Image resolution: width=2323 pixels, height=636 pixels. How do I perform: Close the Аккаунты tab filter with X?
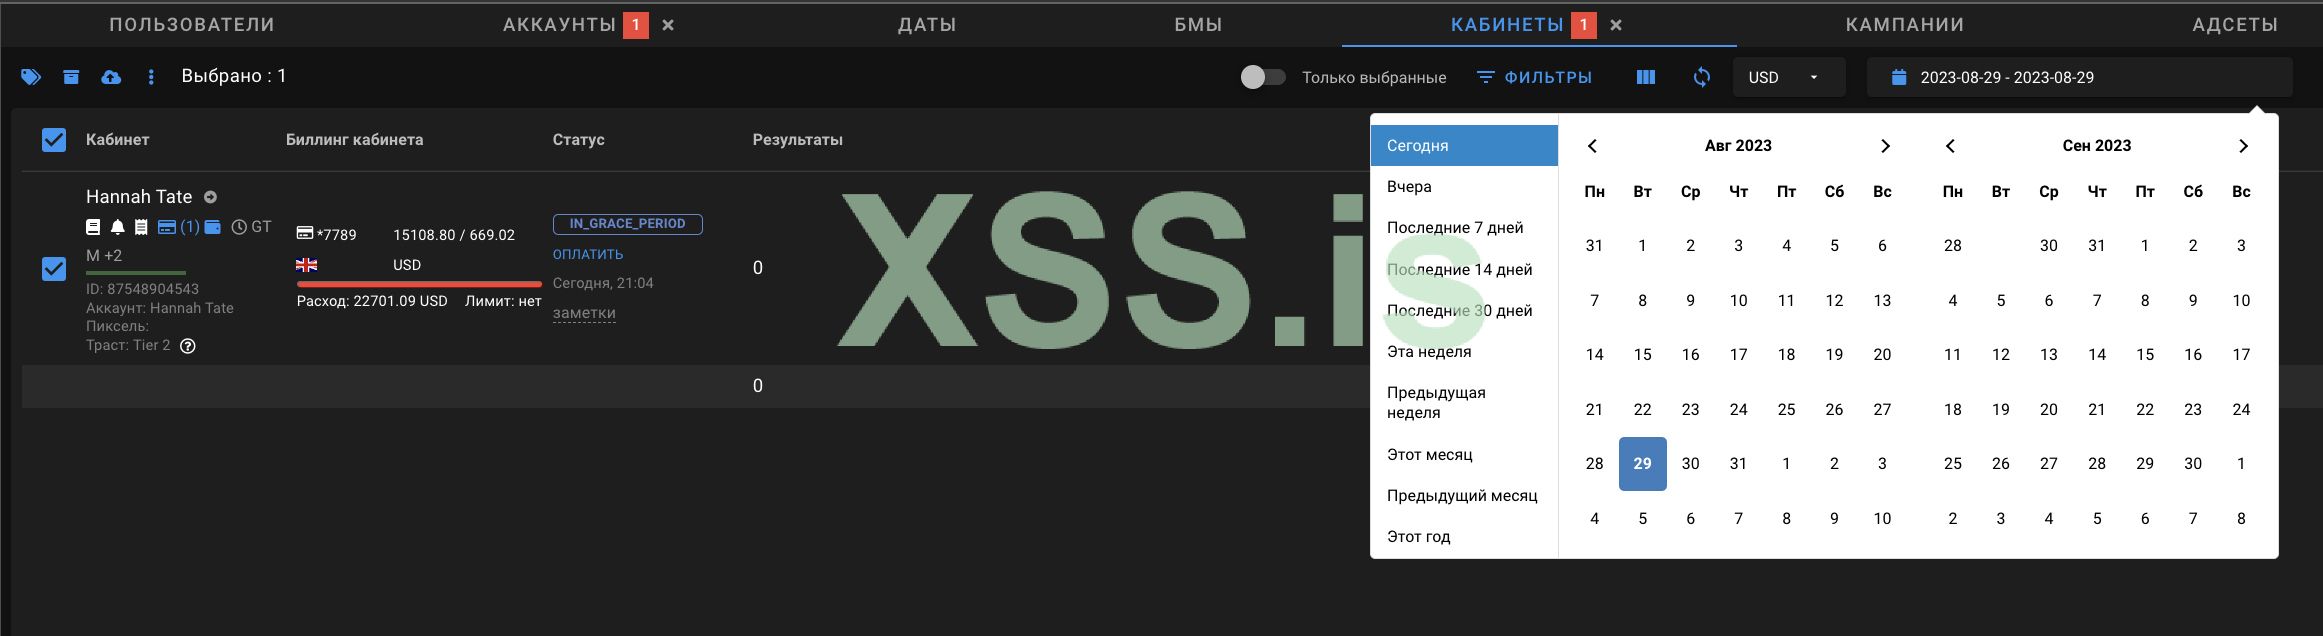click(668, 25)
